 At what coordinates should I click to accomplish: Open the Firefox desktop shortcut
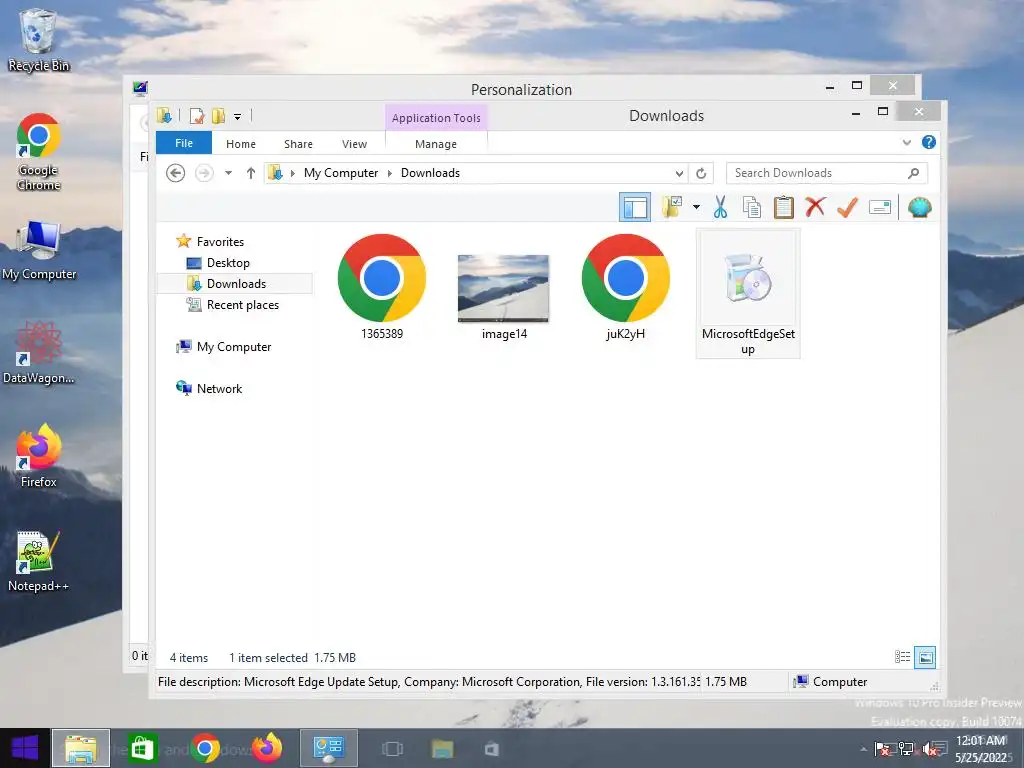pyautogui.click(x=39, y=455)
